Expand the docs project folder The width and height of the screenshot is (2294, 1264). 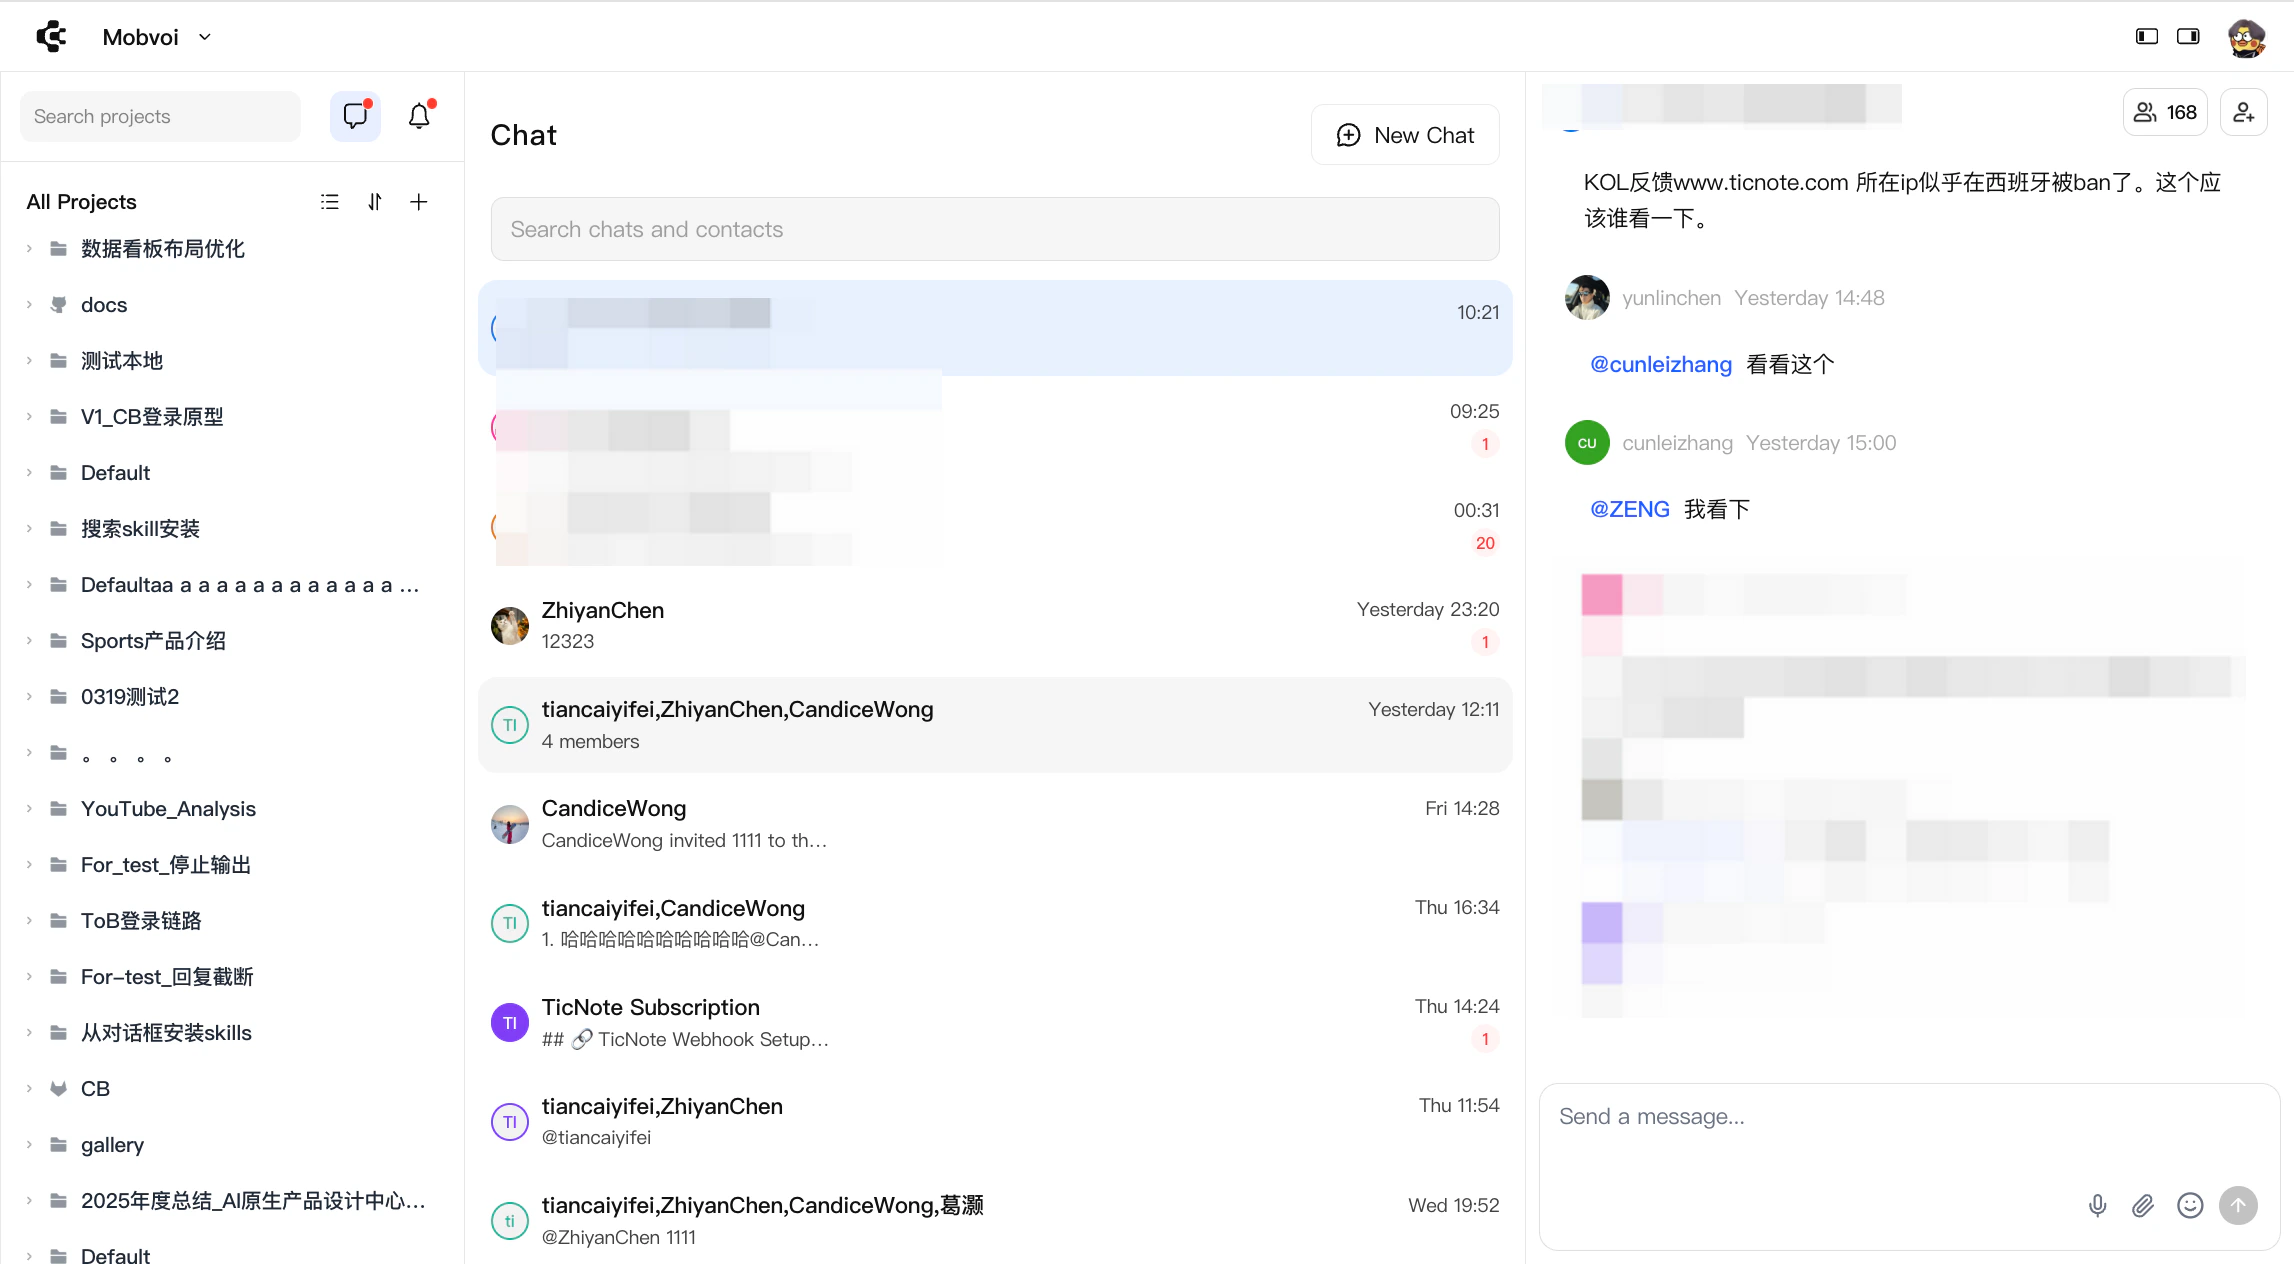pos(30,305)
